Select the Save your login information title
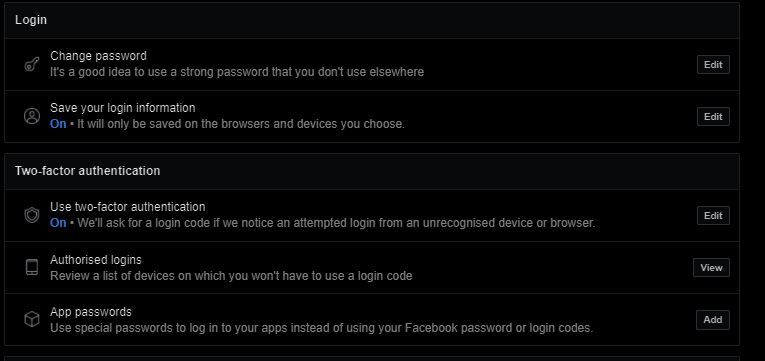Viewport: 765px width, 361px height. (x=122, y=108)
